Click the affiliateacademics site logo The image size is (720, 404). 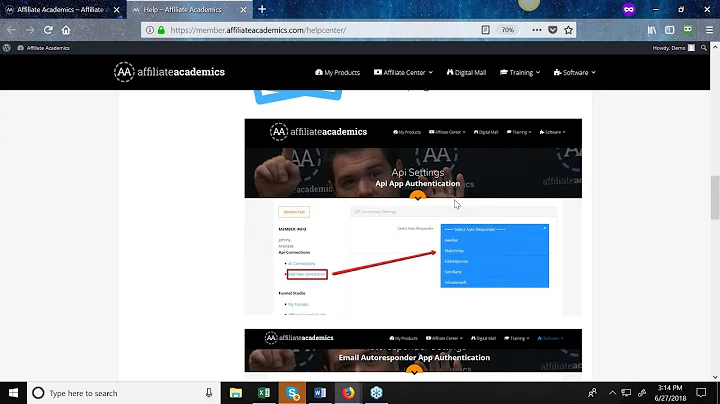tap(169, 72)
